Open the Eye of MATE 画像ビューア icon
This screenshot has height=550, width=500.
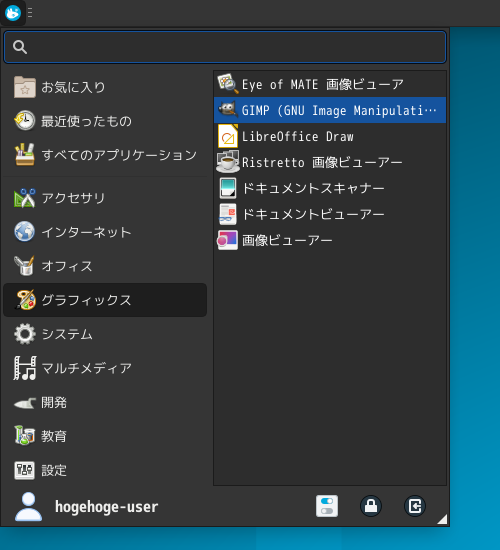[x=228, y=84]
